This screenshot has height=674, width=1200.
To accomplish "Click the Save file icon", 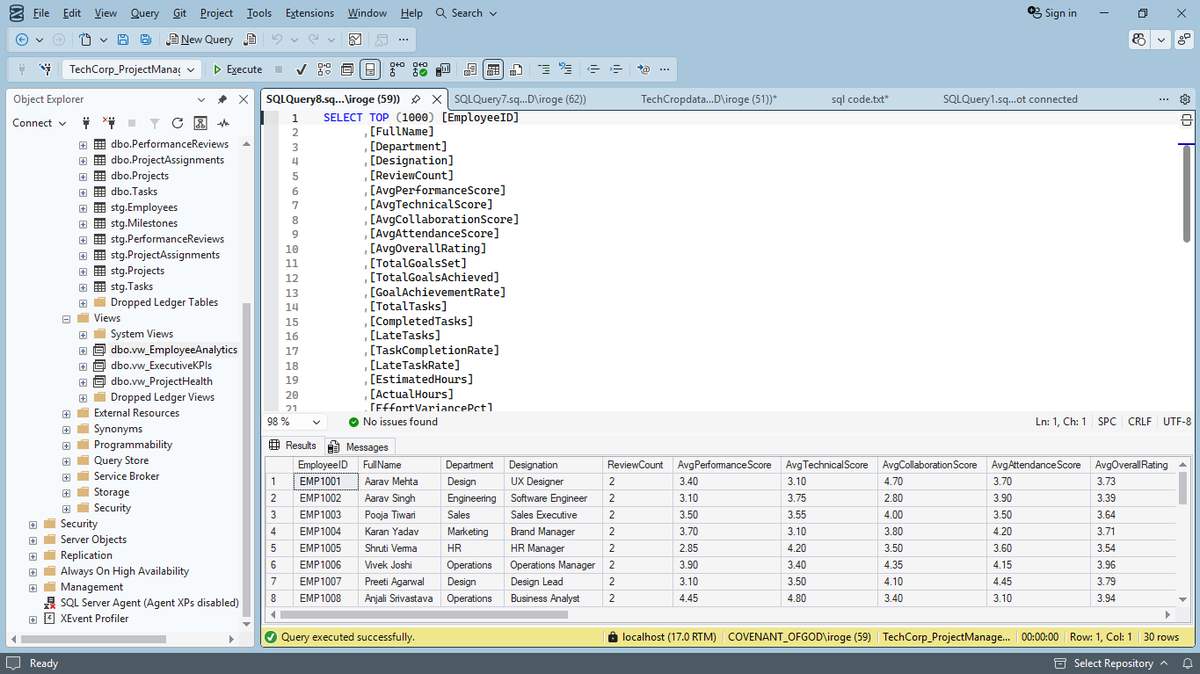I will pos(123,40).
